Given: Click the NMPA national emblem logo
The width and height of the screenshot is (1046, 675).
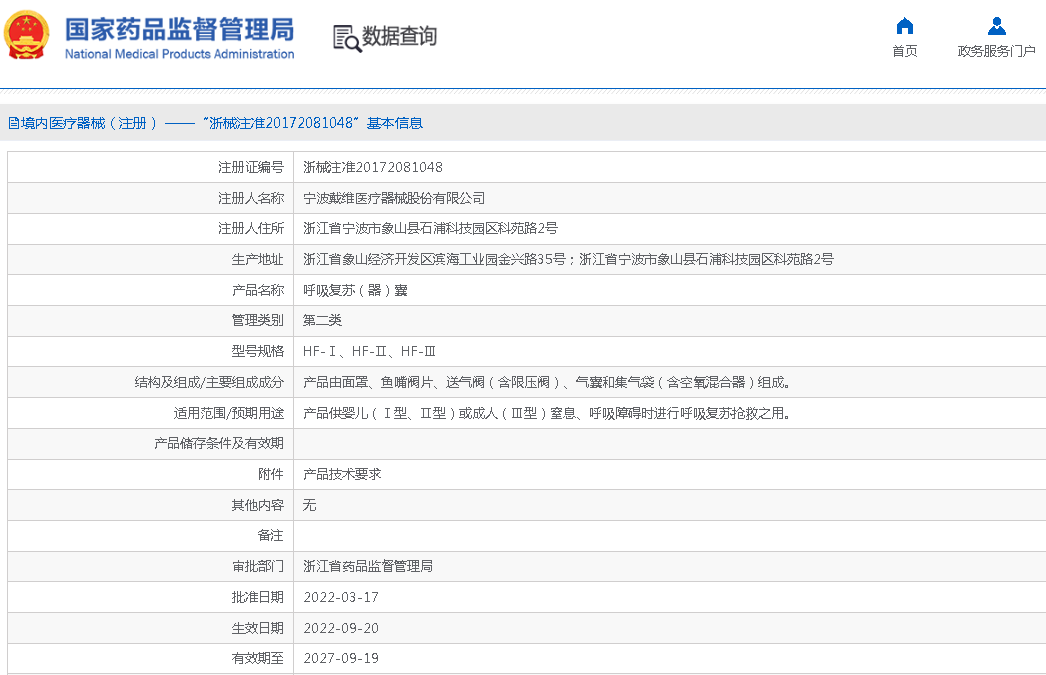Looking at the screenshot, I should pyautogui.click(x=27, y=35).
